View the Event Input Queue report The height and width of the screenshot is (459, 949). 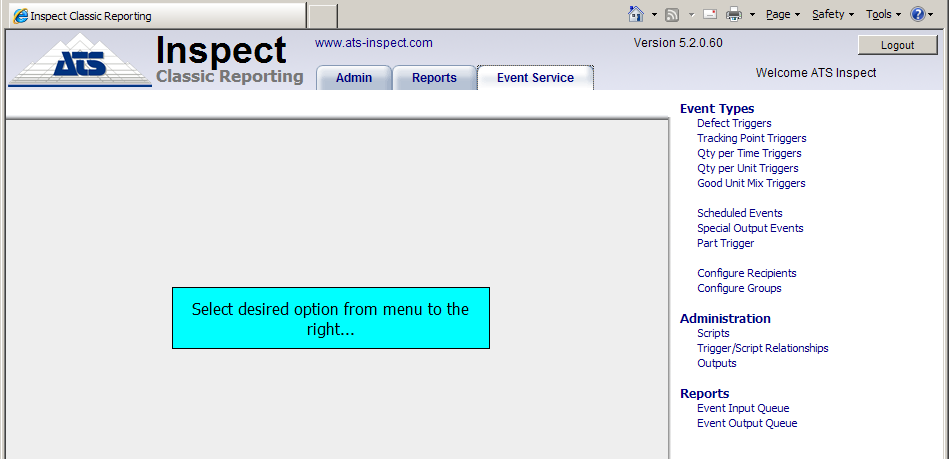743,408
